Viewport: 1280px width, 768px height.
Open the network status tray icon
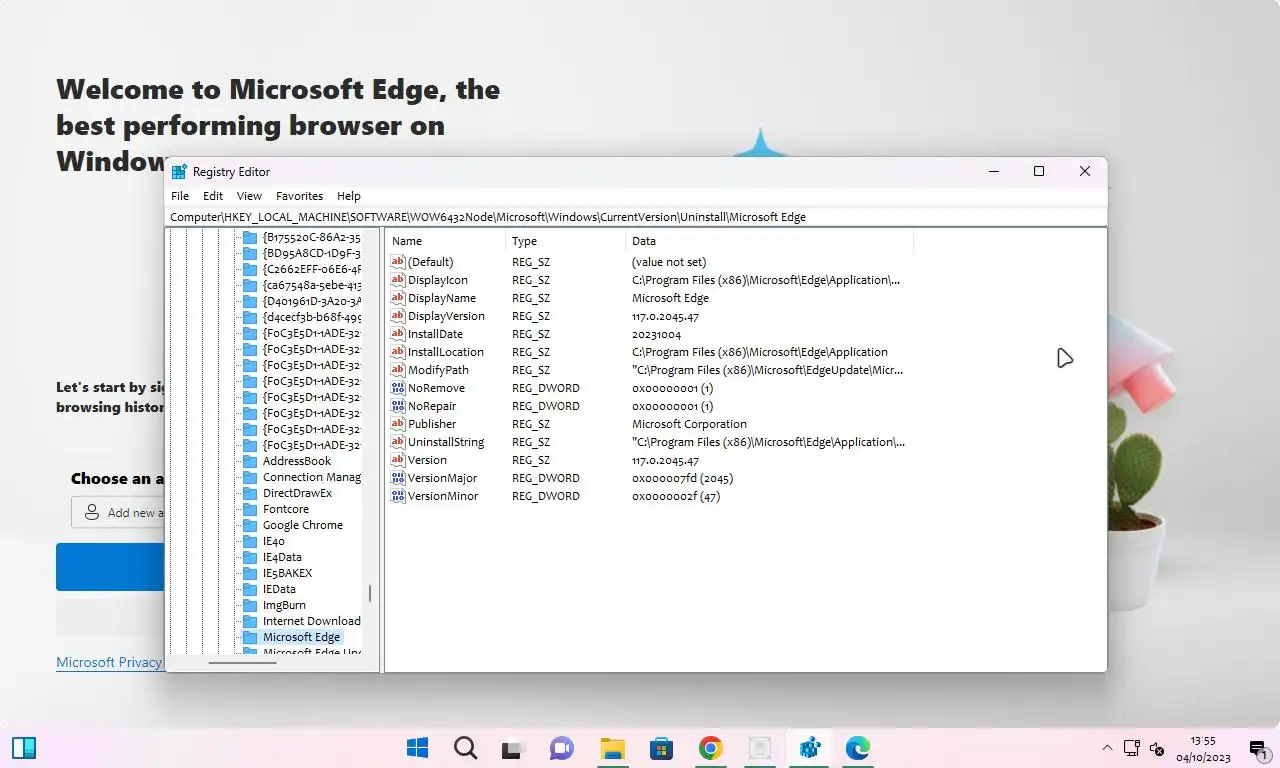pos(1132,748)
